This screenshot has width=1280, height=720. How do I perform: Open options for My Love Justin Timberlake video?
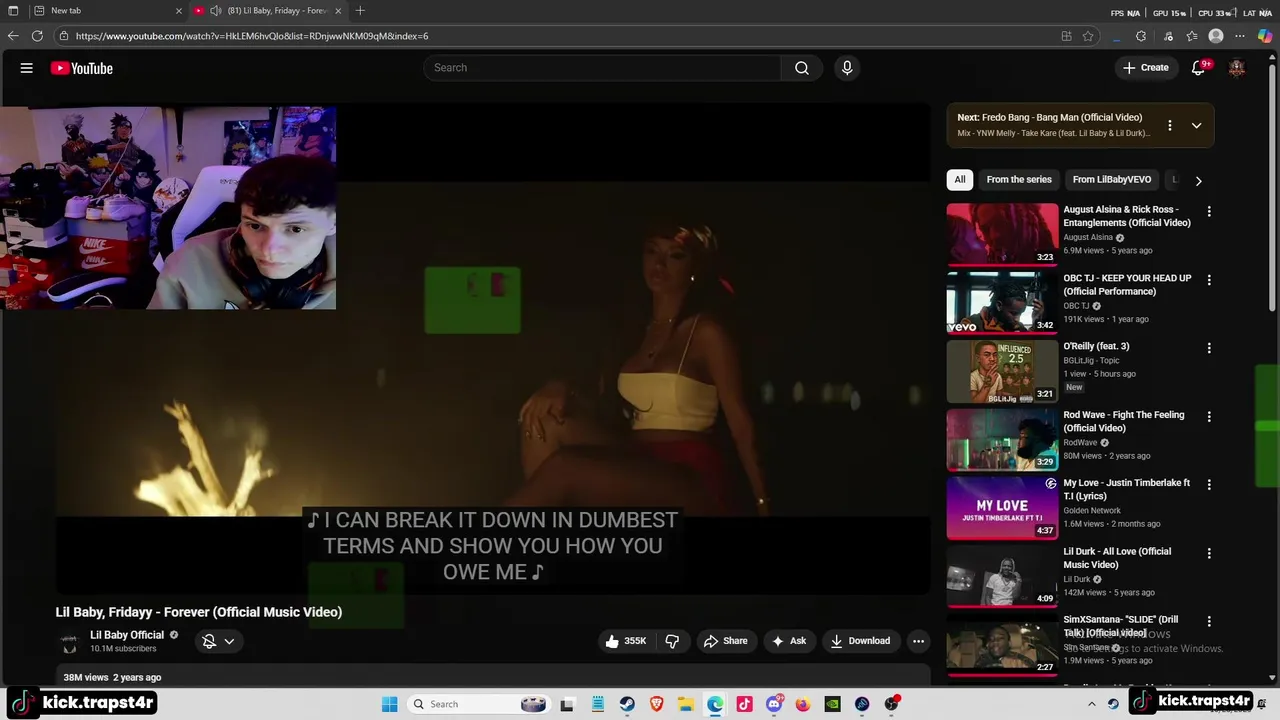point(1209,484)
